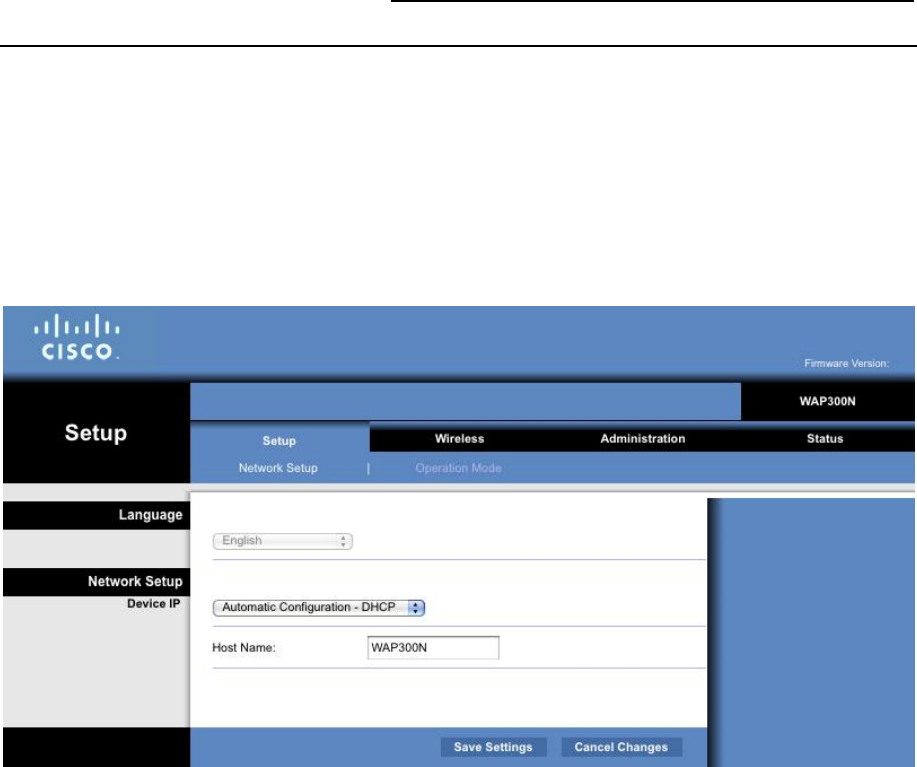
Task: Open the English language dropdown
Action: click(x=282, y=541)
